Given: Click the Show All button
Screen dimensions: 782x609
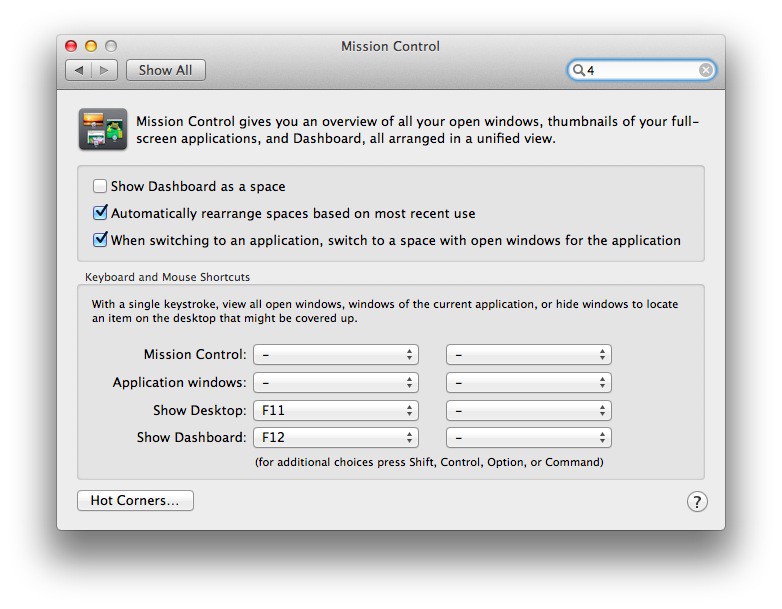Looking at the screenshot, I should tap(165, 70).
